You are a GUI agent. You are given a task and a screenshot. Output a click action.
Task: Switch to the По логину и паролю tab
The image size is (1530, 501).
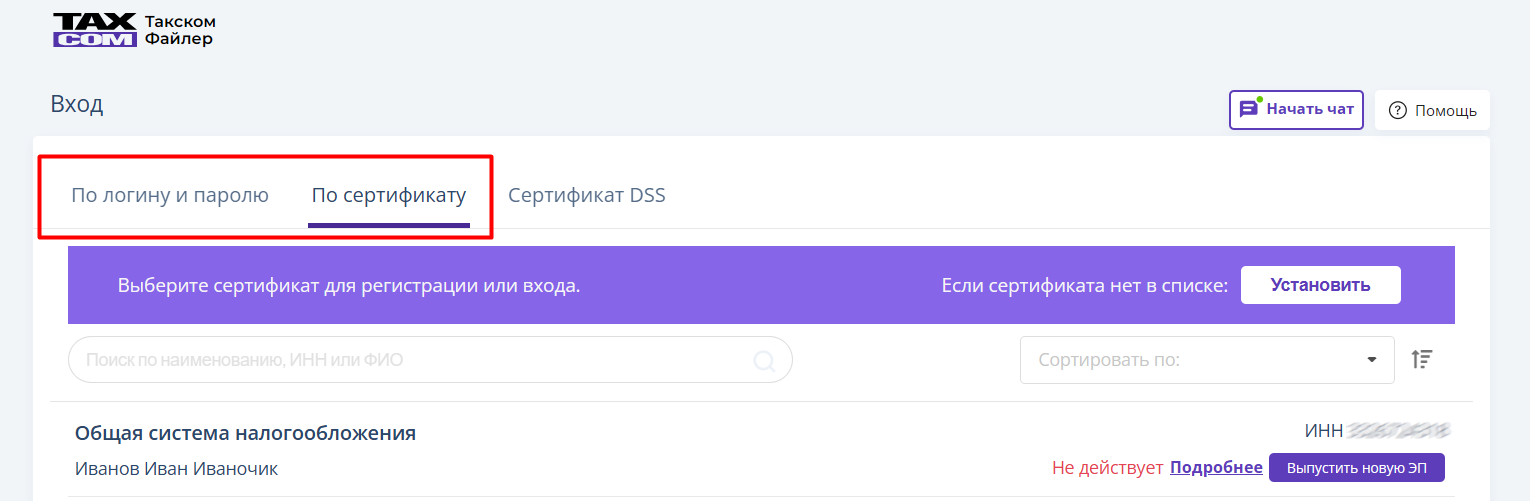[x=170, y=195]
